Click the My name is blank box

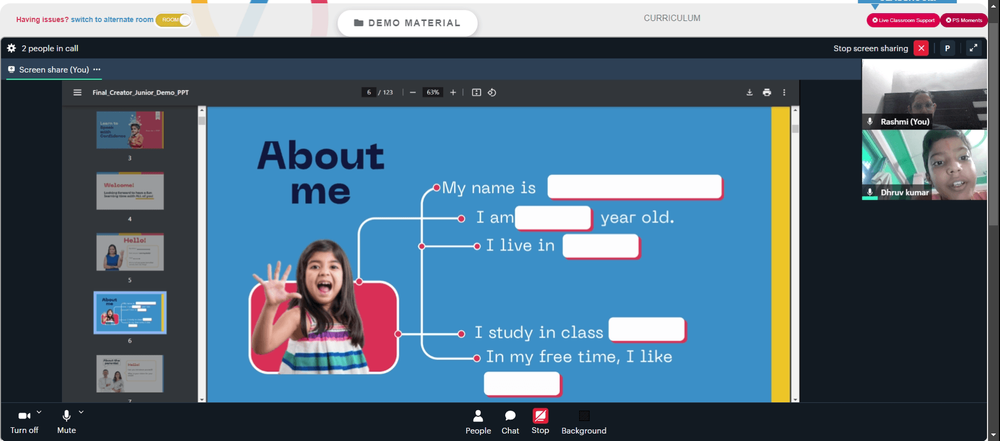(635, 187)
